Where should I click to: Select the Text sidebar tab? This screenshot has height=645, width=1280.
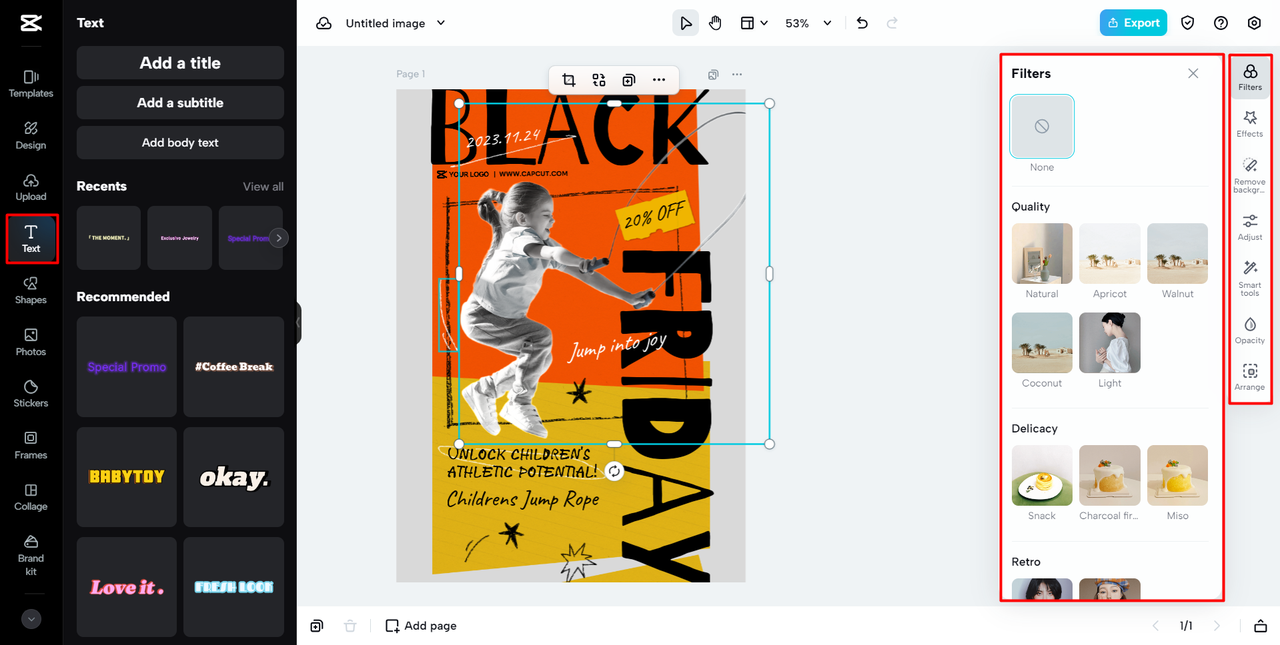31,239
